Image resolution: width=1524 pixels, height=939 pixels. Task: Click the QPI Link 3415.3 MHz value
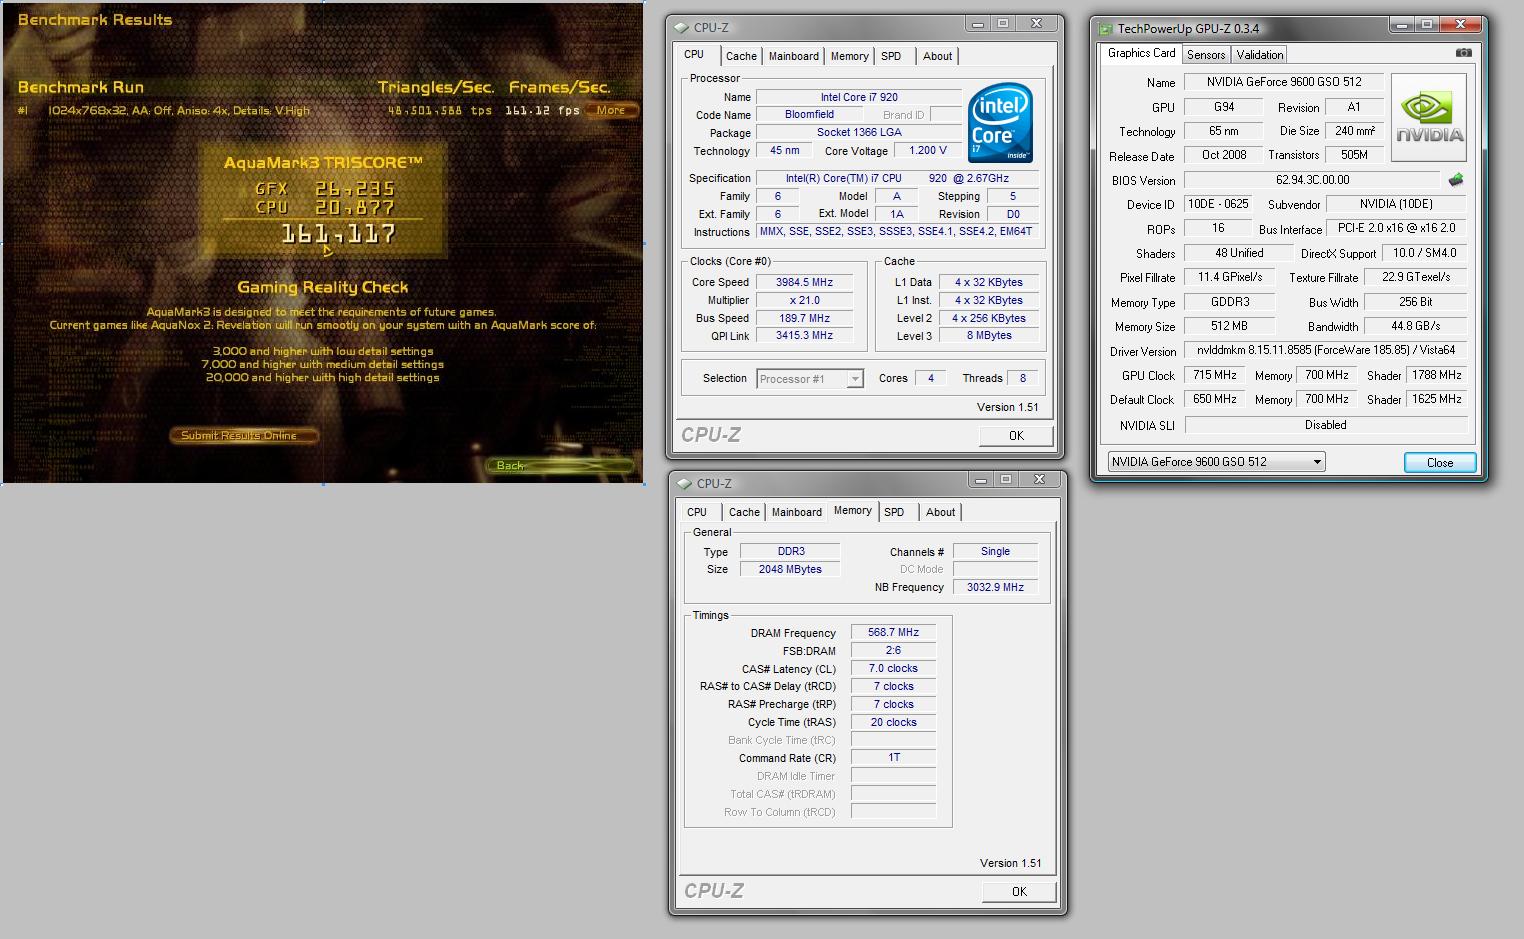(x=804, y=336)
